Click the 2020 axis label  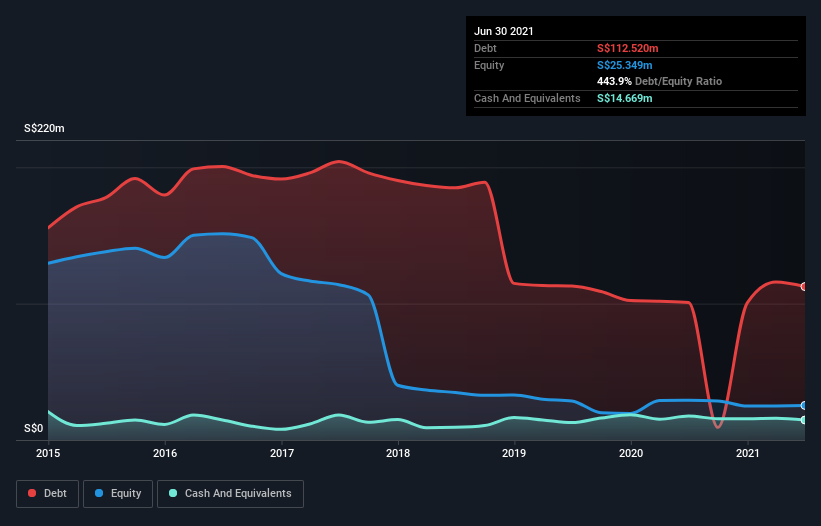(x=631, y=453)
